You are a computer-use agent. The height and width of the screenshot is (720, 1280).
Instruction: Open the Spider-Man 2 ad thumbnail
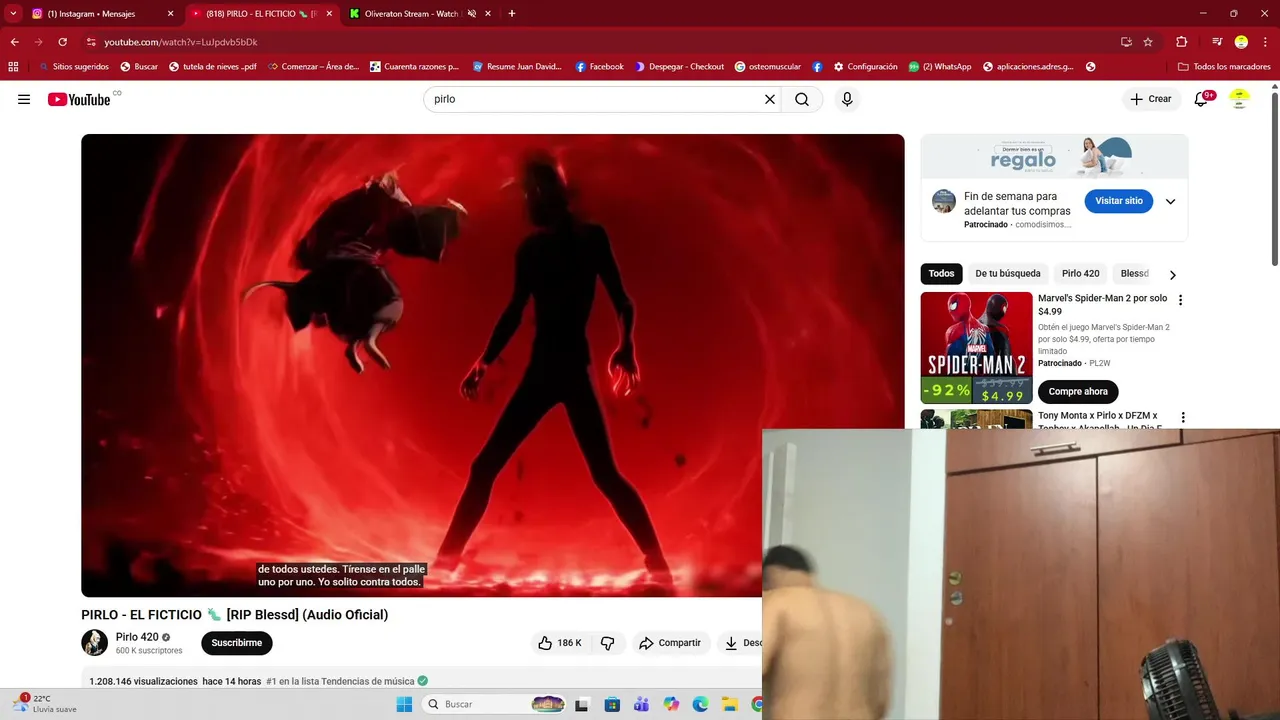point(976,347)
